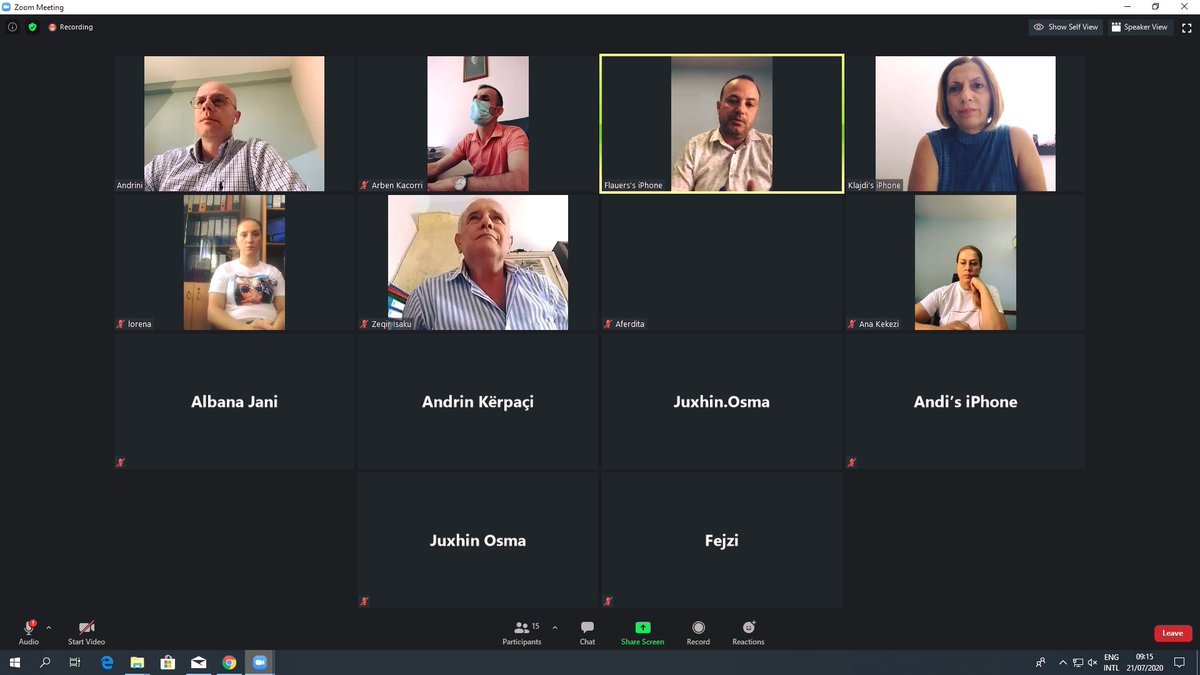Click muted mic icon on Juxhin Osma tile

364,601
